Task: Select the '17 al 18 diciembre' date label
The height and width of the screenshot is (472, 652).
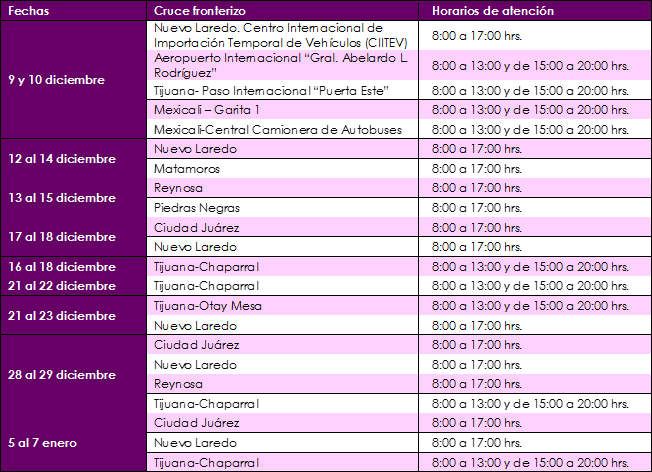Action: (62, 237)
